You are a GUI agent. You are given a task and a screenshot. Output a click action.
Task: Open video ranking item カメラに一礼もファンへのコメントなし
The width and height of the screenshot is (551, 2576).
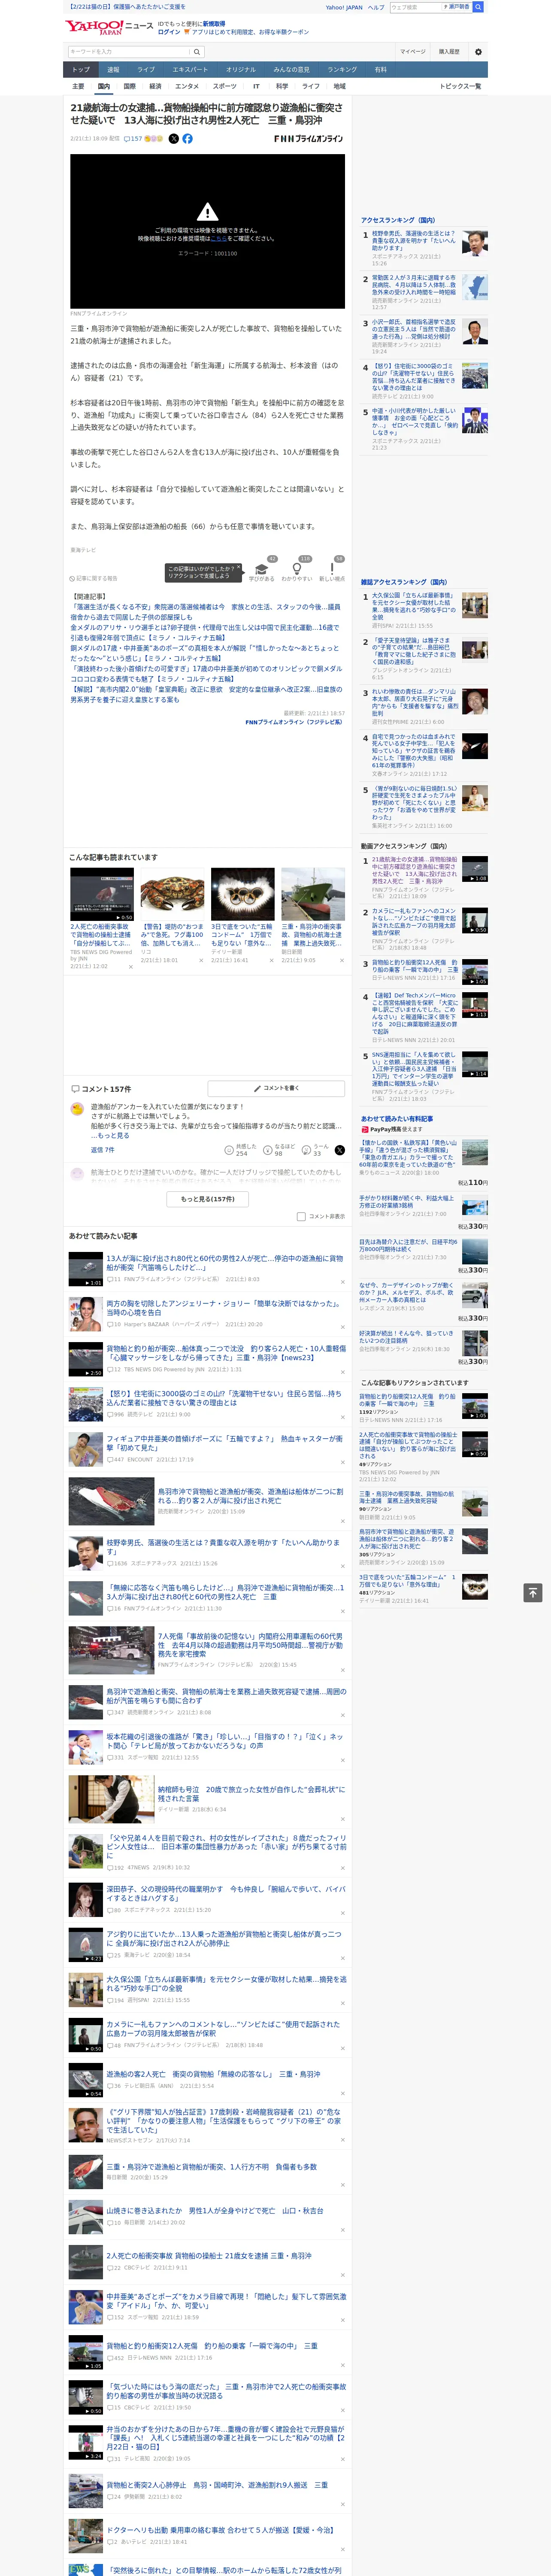[414, 922]
